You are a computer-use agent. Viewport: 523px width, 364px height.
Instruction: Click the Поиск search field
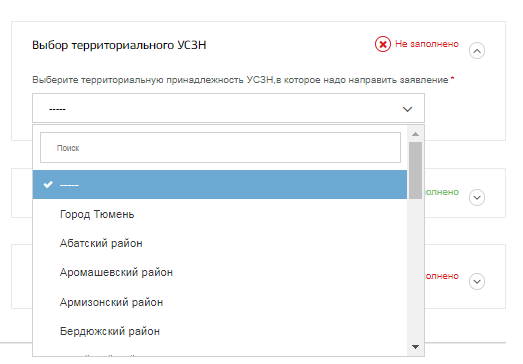220,147
